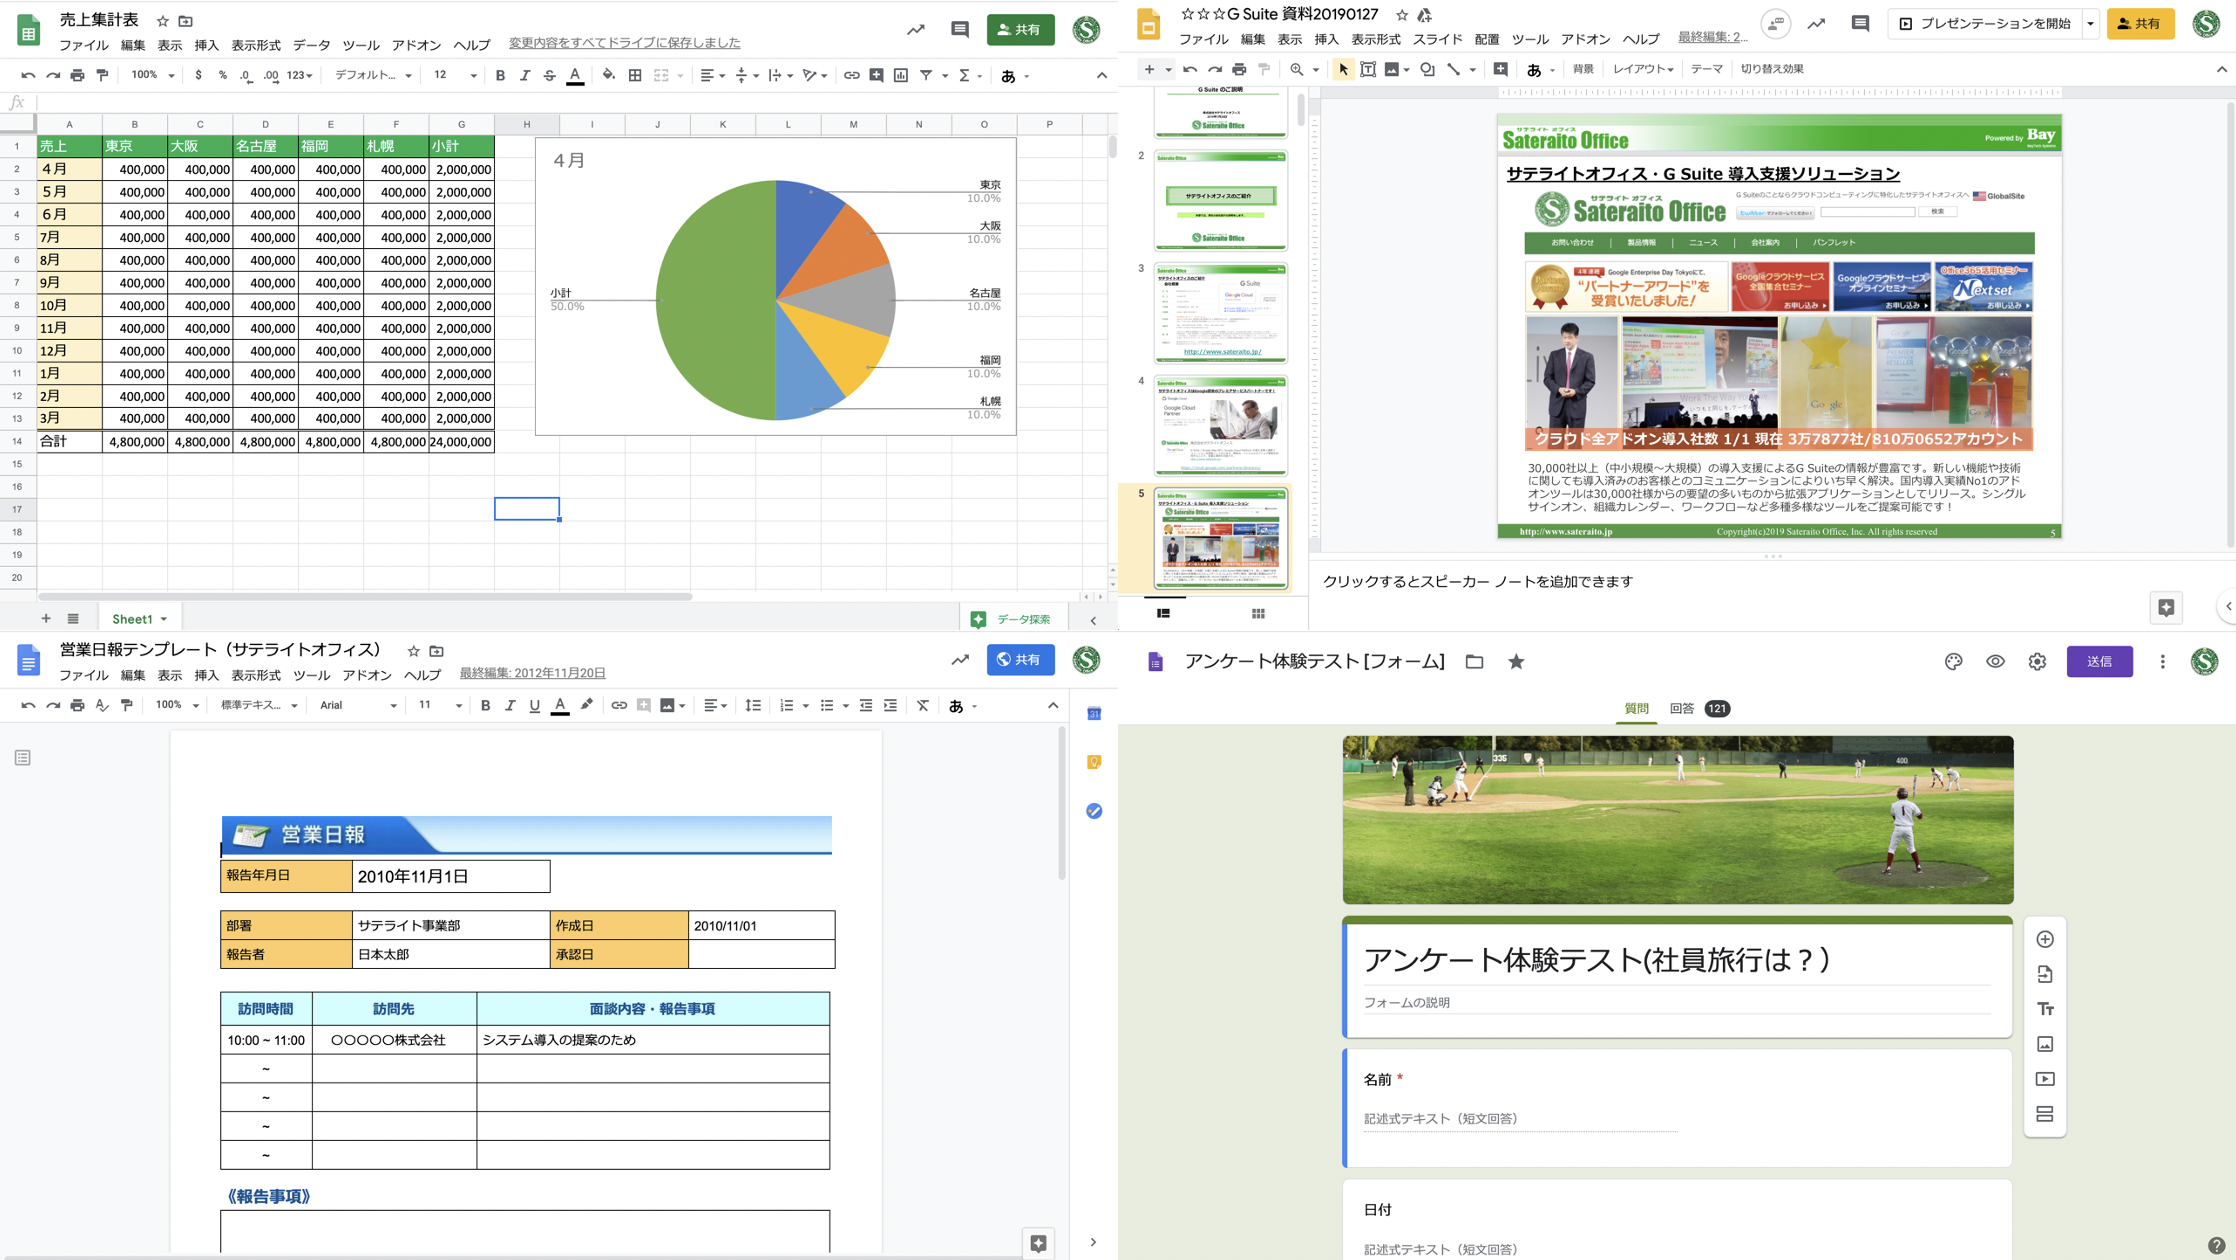This screenshot has width=2236, height=1260.
Task: Open 表示形式 menu in Sheets
Action: click(256, 45)
